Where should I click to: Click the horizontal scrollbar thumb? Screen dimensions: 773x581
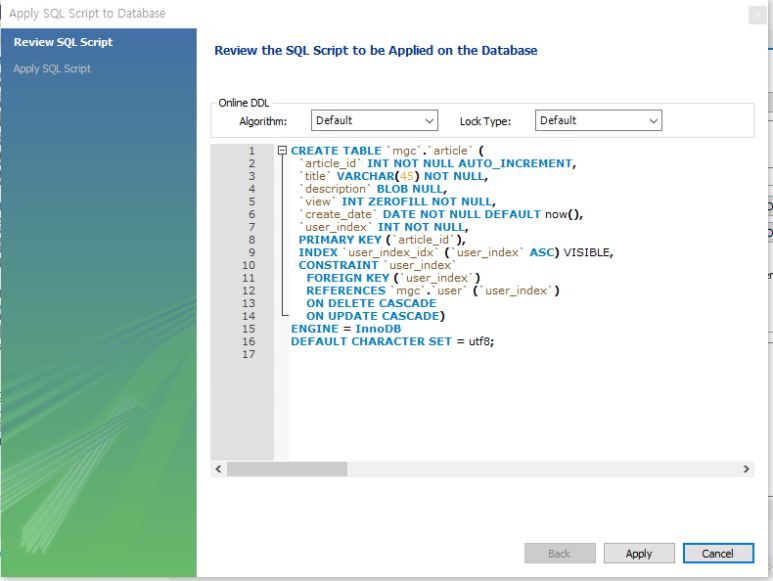(287, 469)
